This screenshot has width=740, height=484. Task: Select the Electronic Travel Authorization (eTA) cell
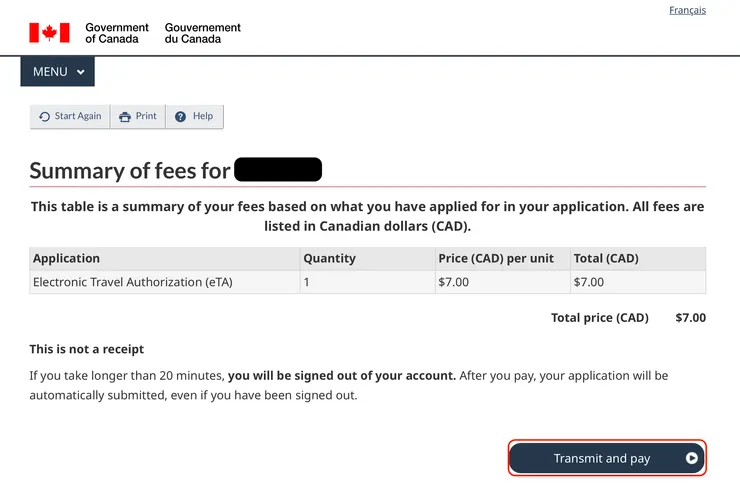[x=132, y=282]
